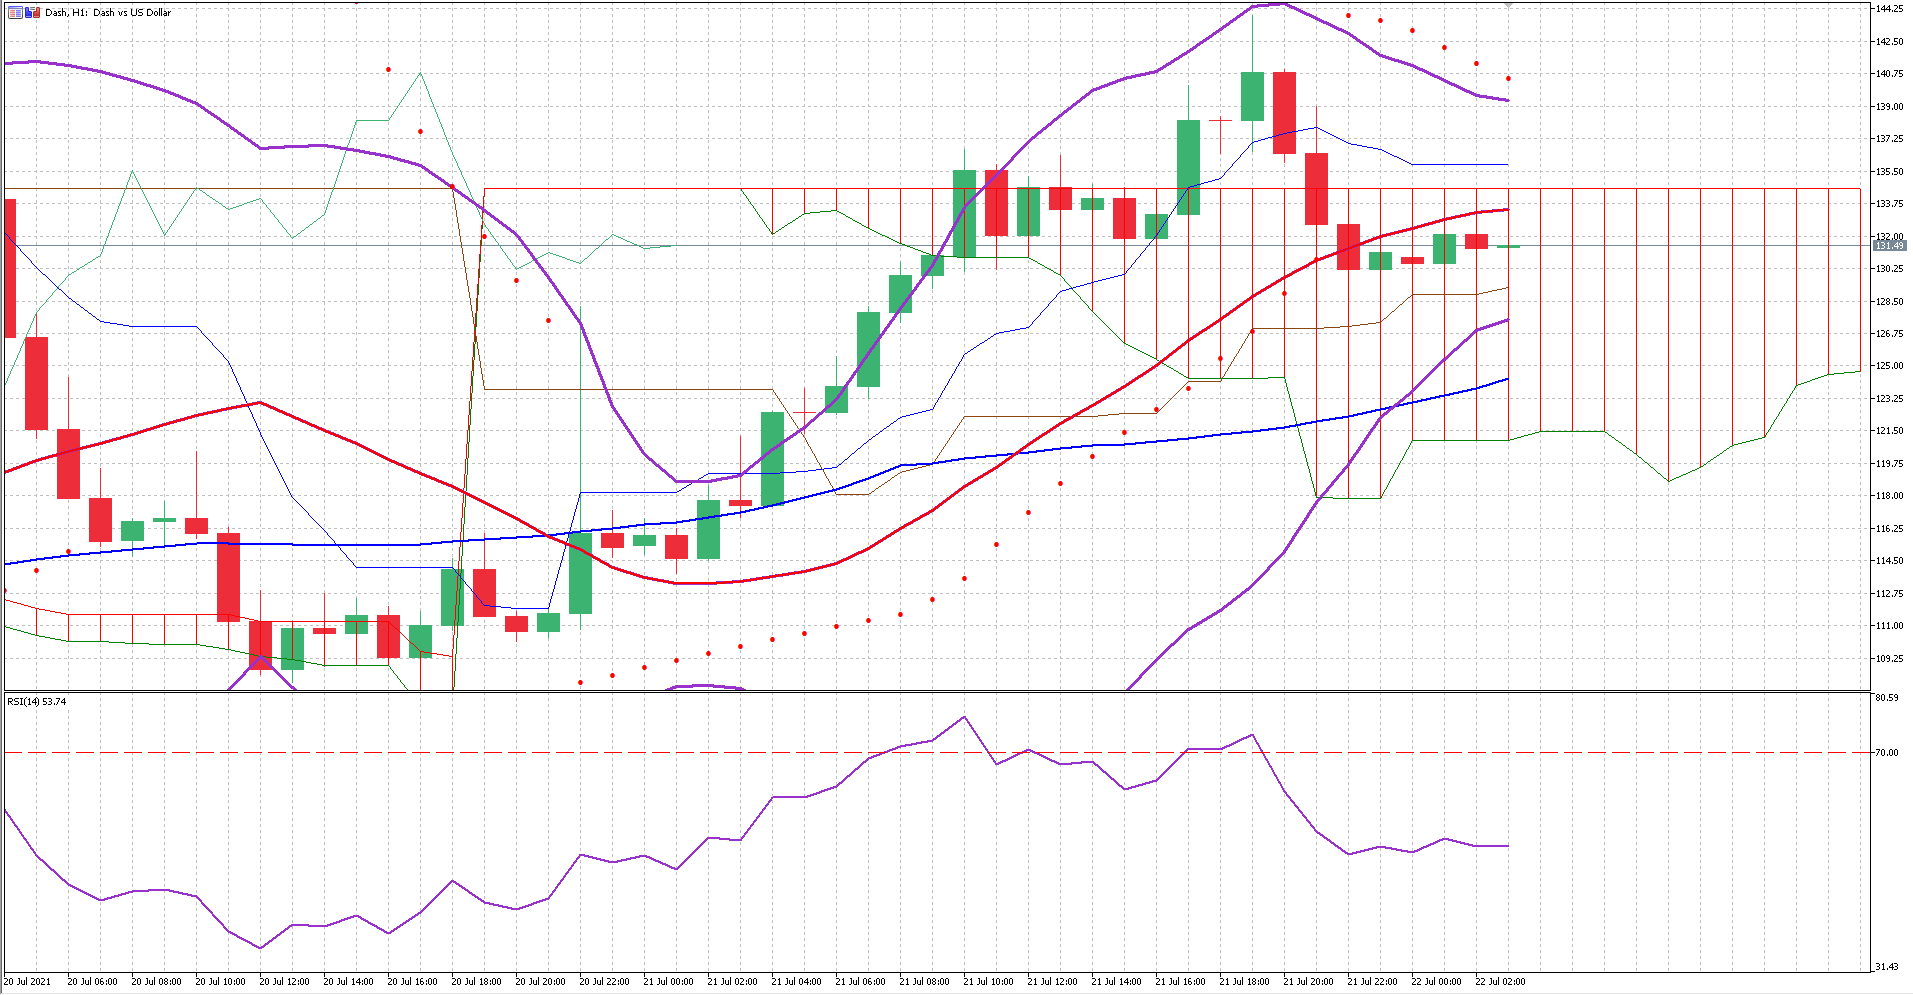Click the '22 Jul 02:00' time axis label
Screen dimensions: 1913x995
(1500, 982)
